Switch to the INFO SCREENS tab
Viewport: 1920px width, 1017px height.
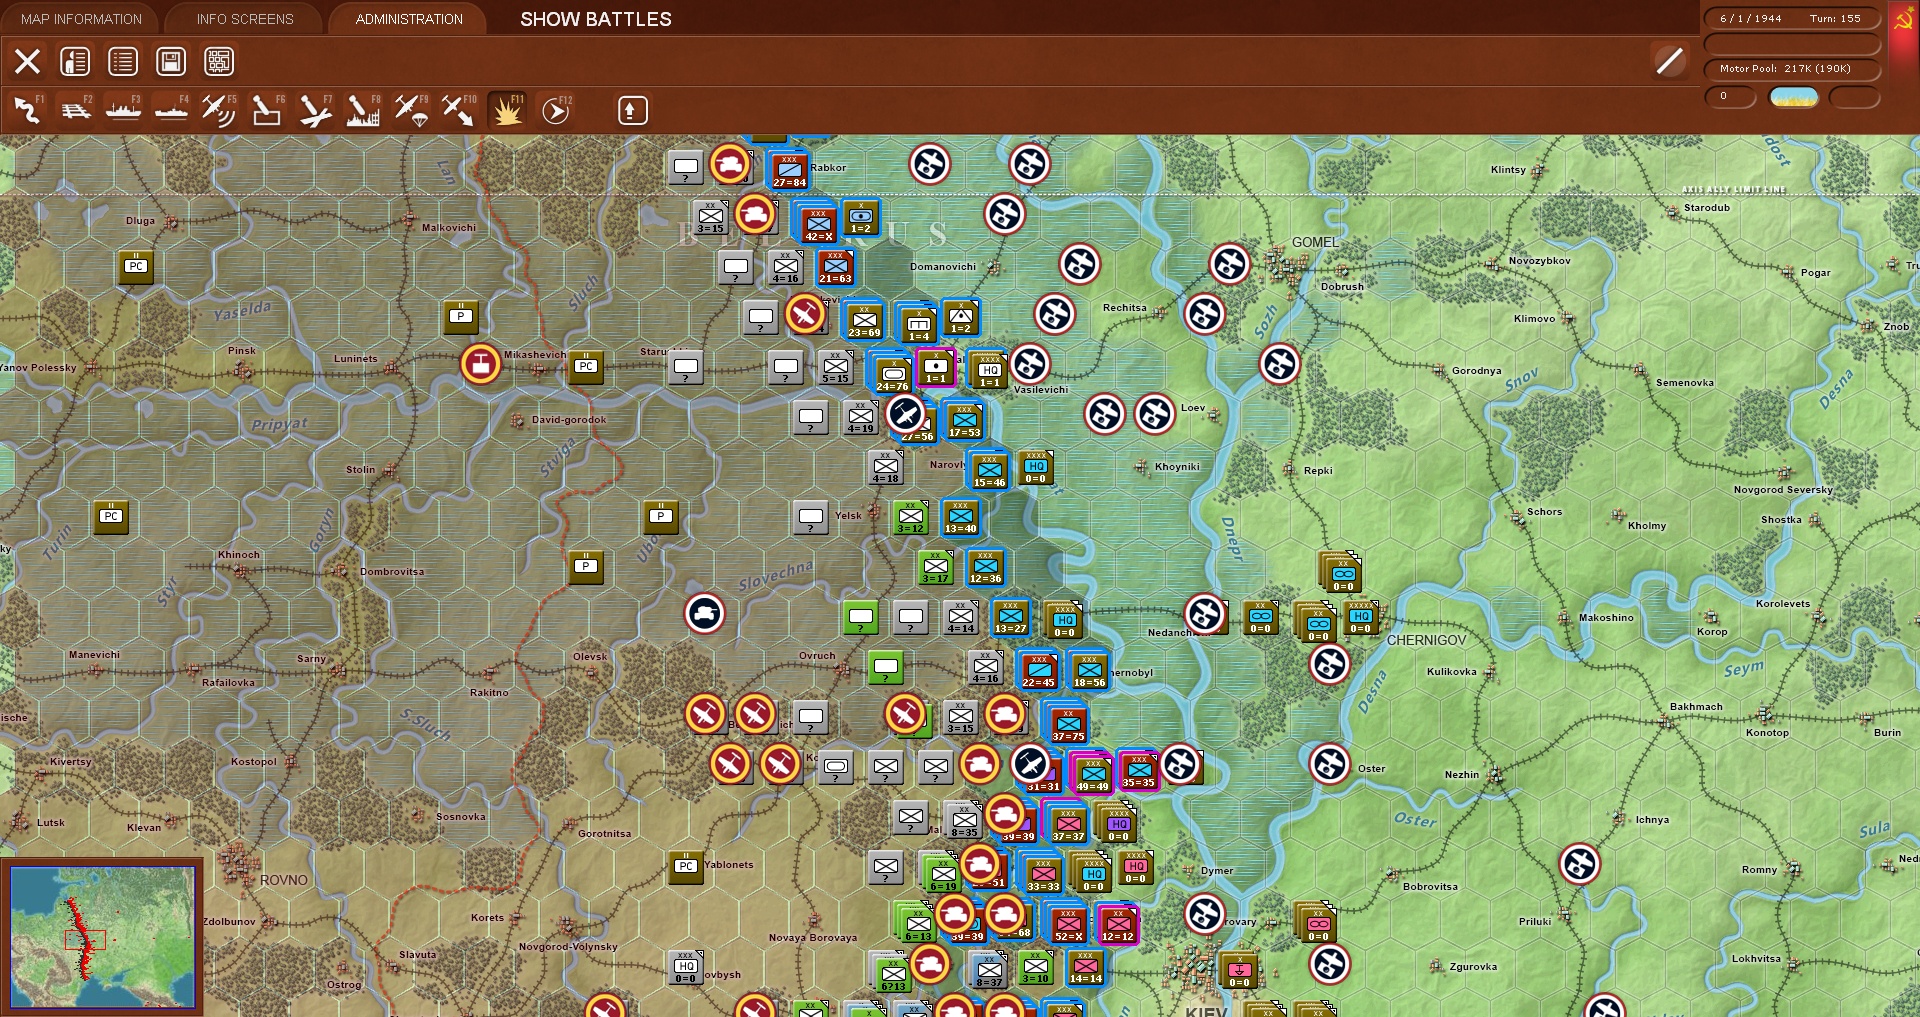pyautogui.click(x=245, y=19)
